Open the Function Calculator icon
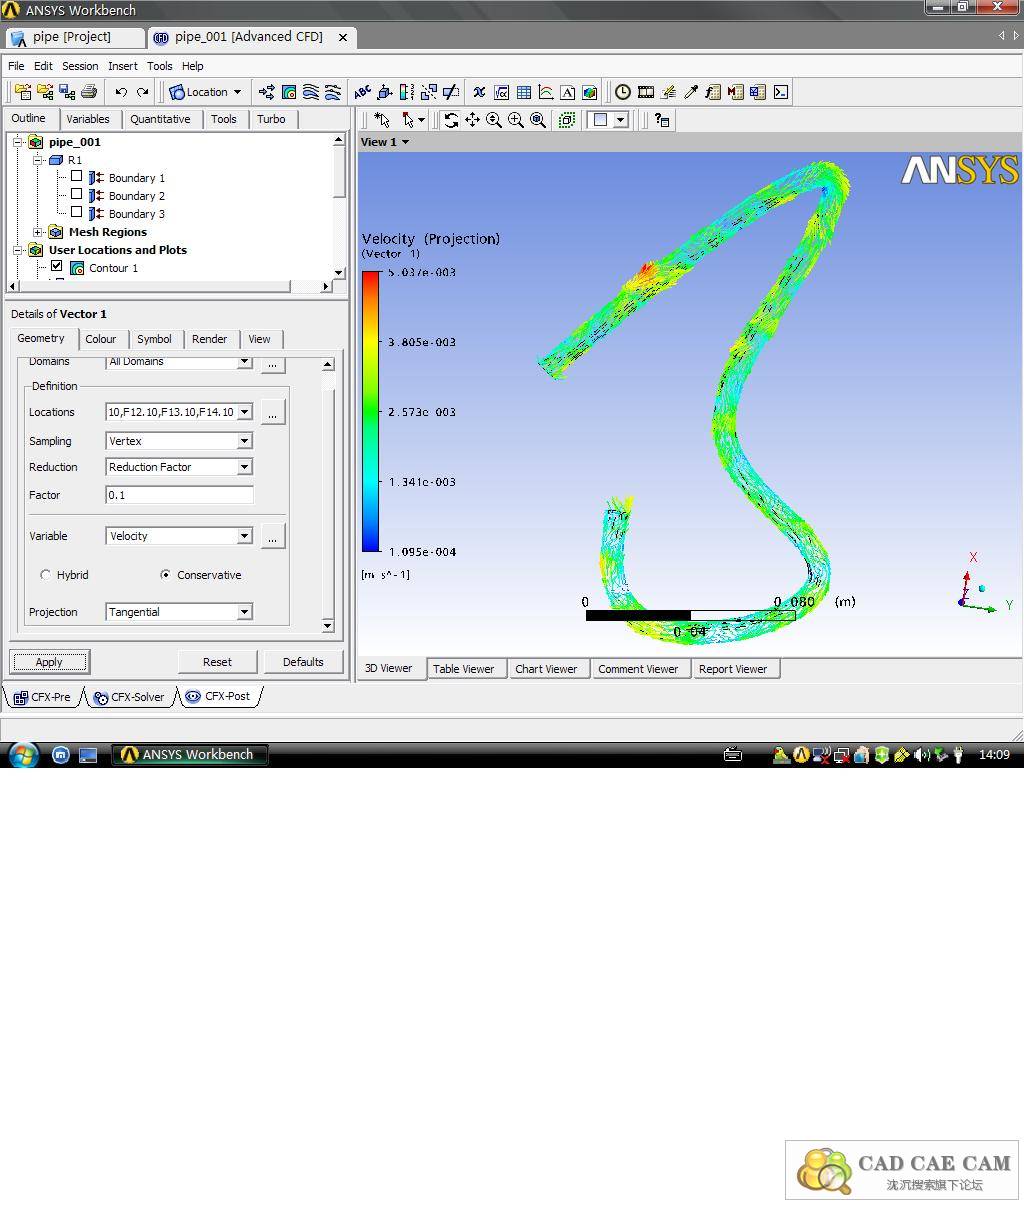1024x1205 pixels. click(713, 92)
